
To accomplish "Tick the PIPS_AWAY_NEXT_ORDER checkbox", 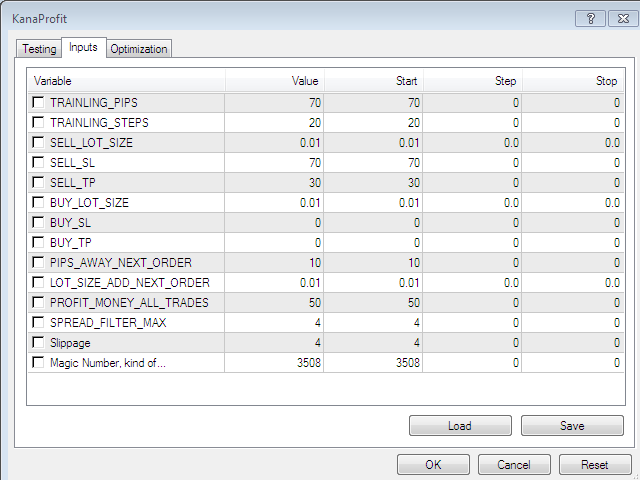I will tap(38, 262).
